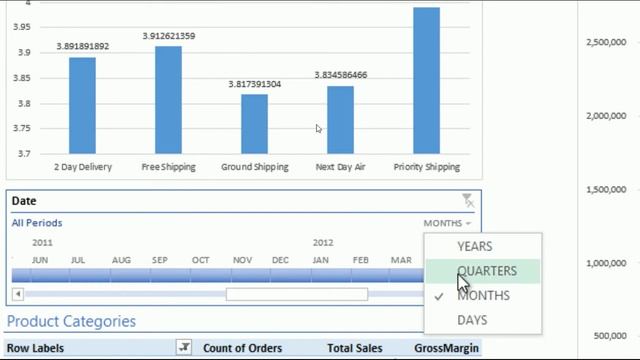This screenshot has height=360, width=640.
Task: Choose YEARS from time level menu
Action: pos(483,247)
